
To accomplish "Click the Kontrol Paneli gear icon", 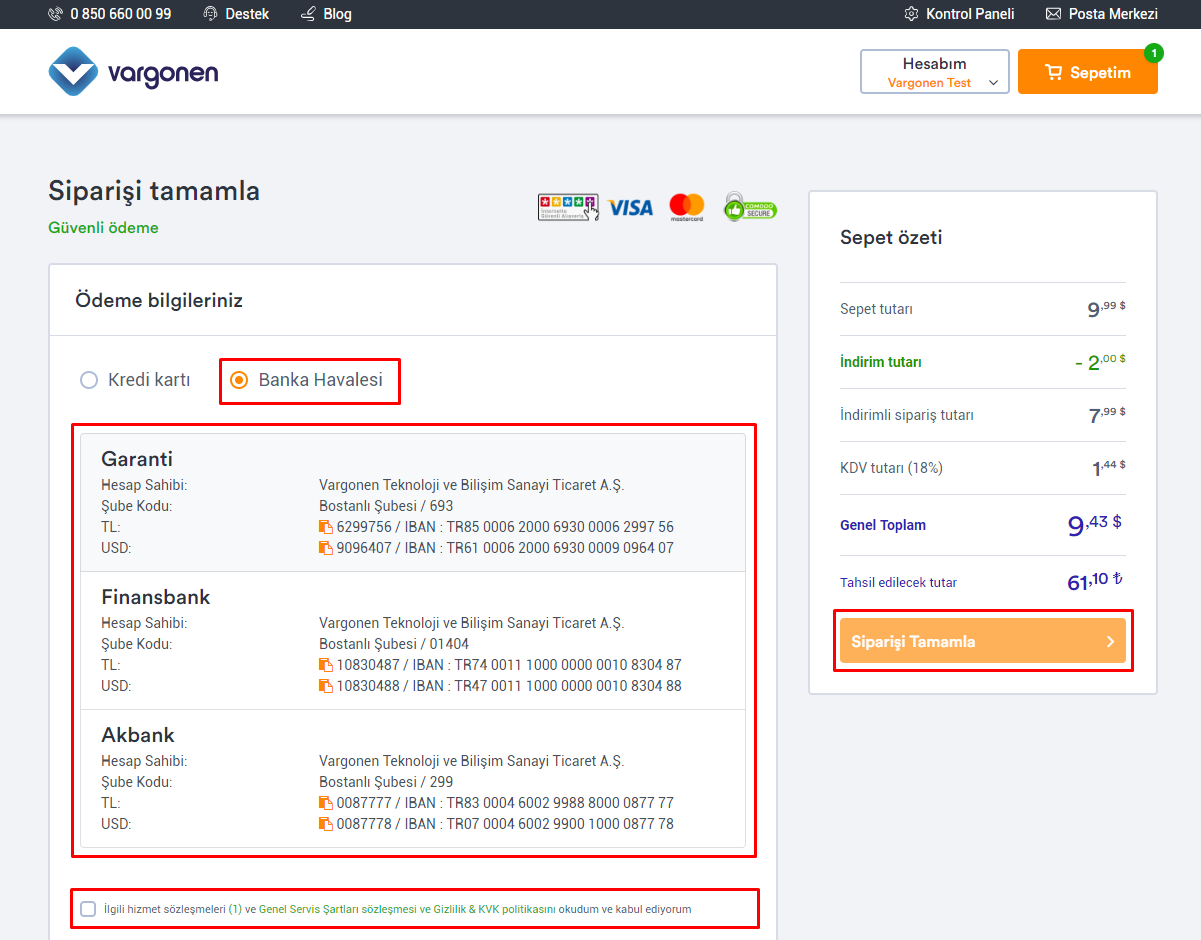I will pos(911,14).
